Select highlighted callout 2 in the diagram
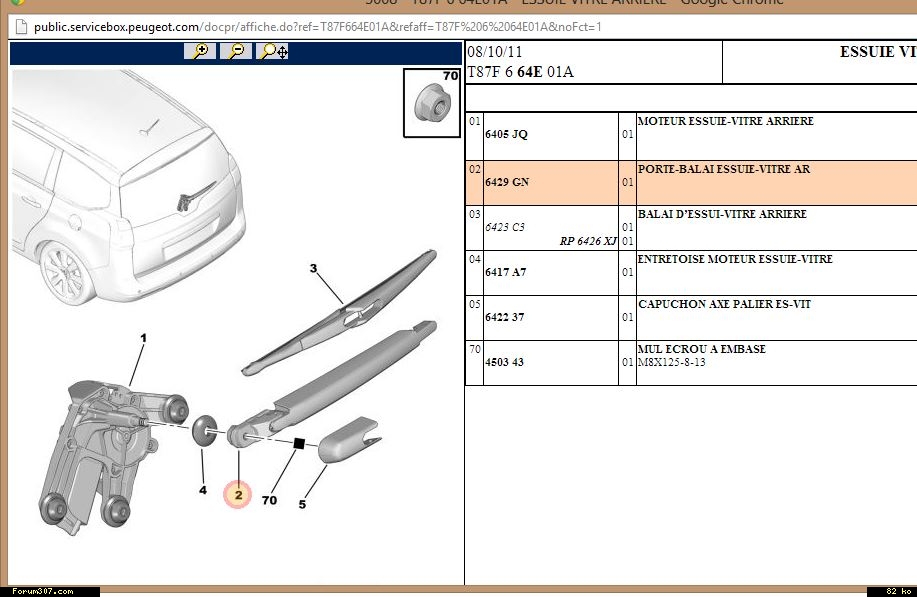The image size is (917, 597). pyautogui.click(x=238, y=495)
